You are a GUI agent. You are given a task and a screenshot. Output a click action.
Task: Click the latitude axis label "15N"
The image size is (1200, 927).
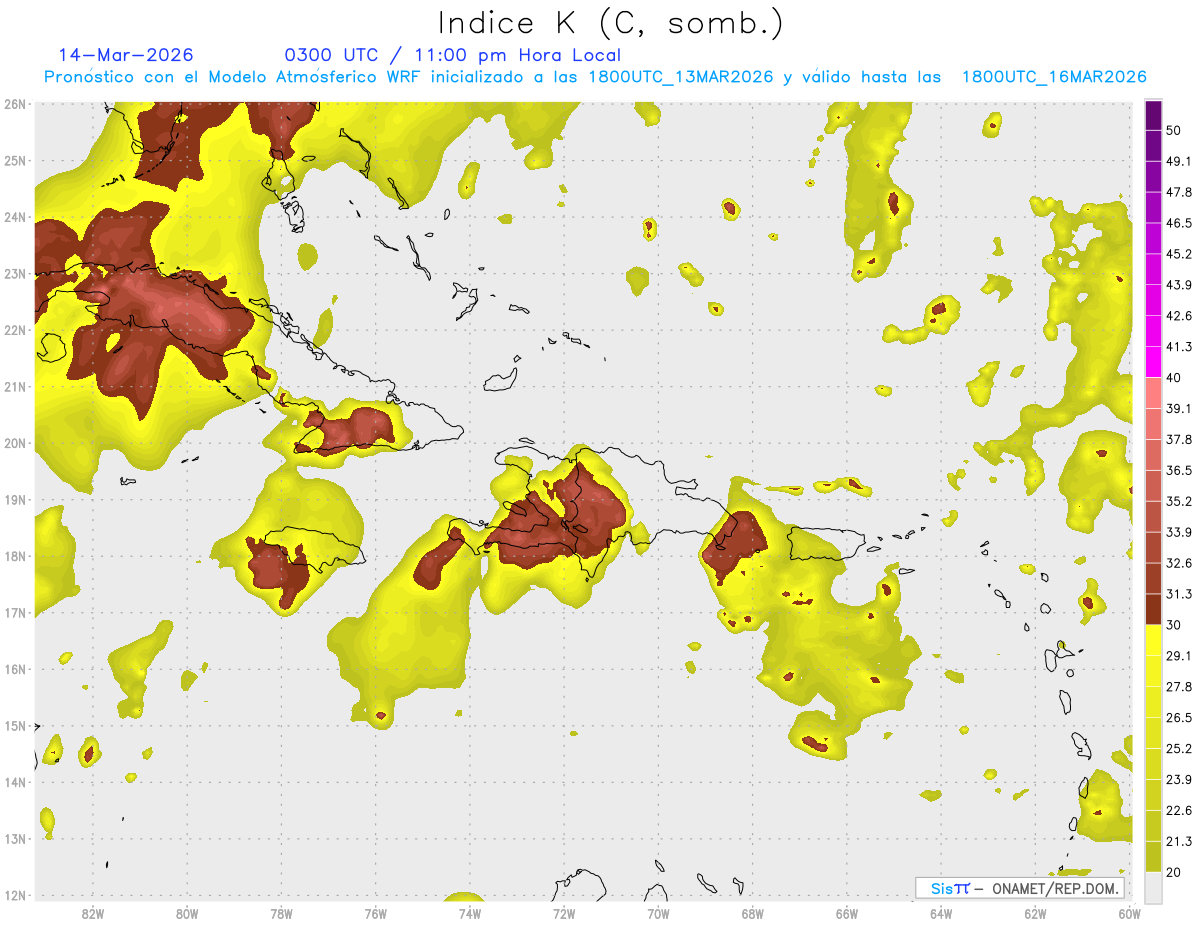tap(15, 726)
